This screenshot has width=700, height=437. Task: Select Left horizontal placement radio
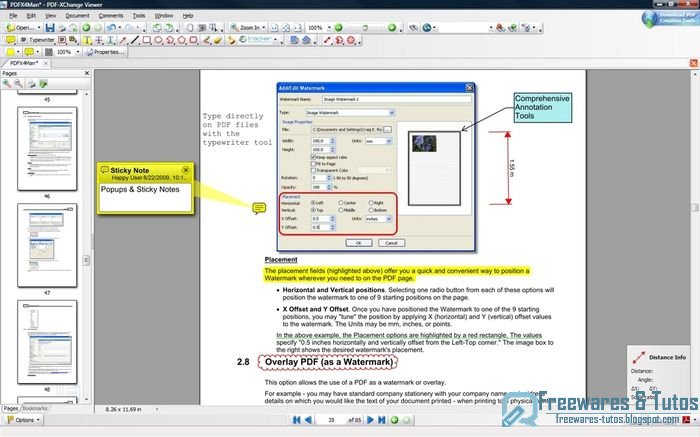313,203
